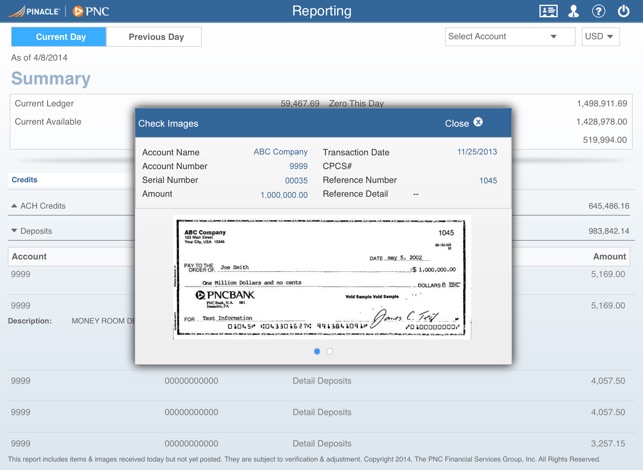
Task: Open the USD currency dropdown
Action: pyautogui.click(x=600, y=37)
